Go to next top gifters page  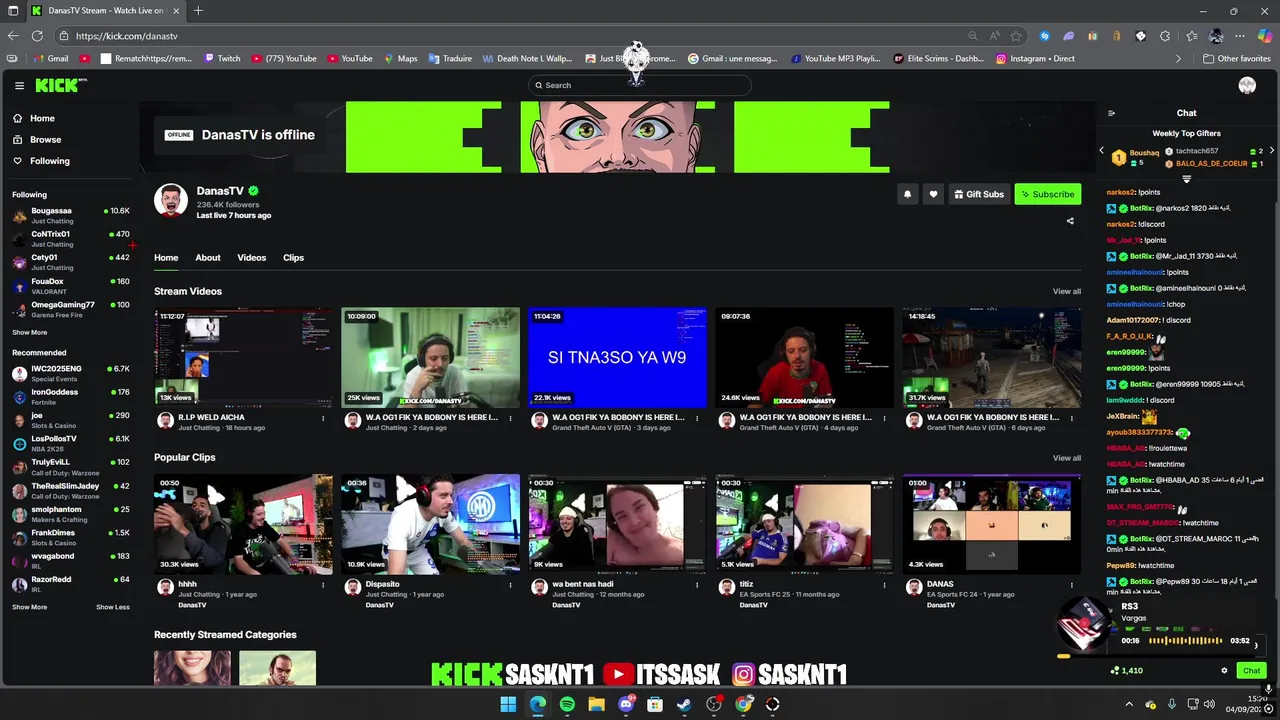click(x=1271, y=151)
